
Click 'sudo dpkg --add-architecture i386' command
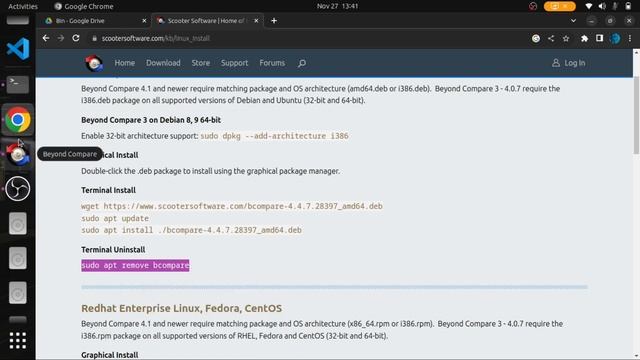point(274,136)
